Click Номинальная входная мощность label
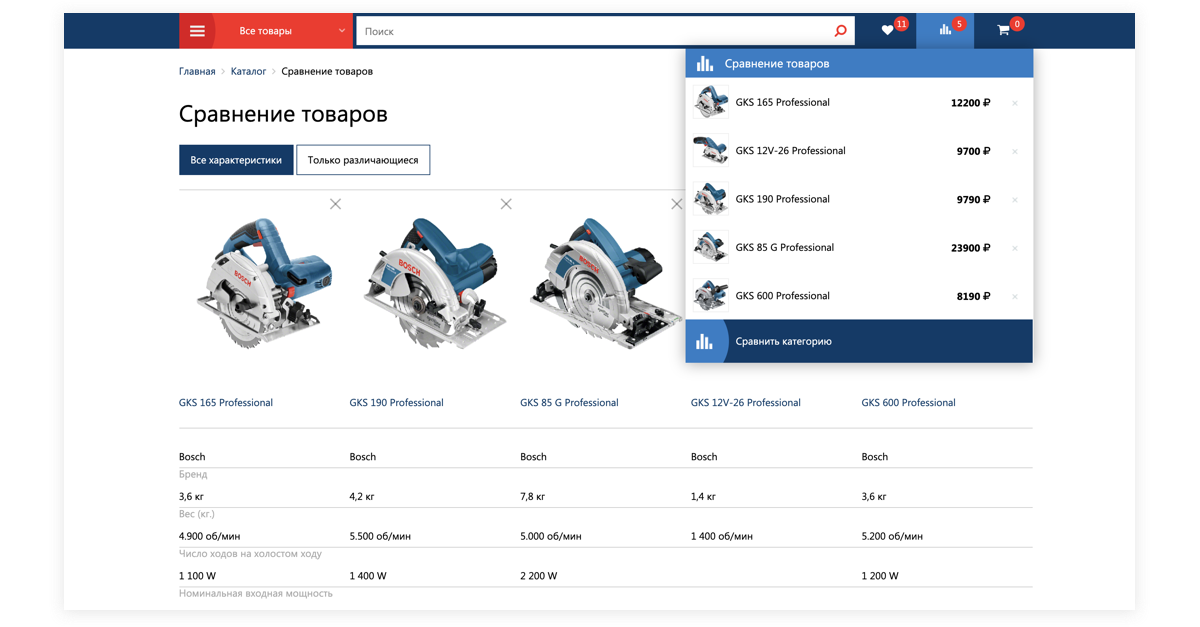 coord(255,594)
